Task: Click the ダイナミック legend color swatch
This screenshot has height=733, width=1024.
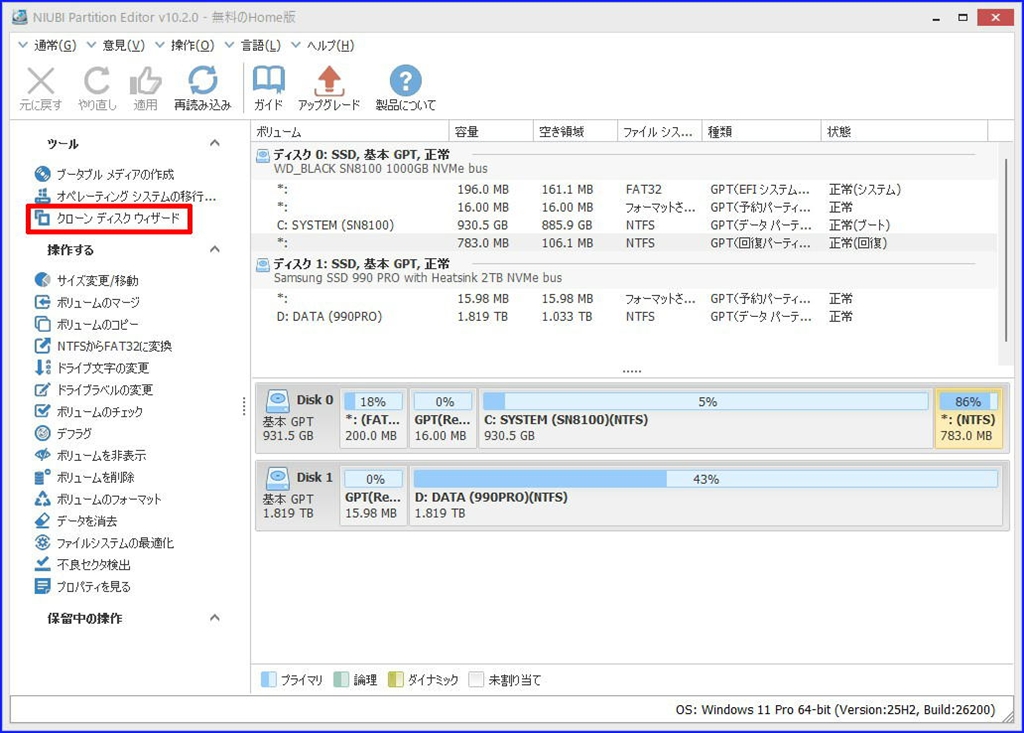Action: coord(395,679)
